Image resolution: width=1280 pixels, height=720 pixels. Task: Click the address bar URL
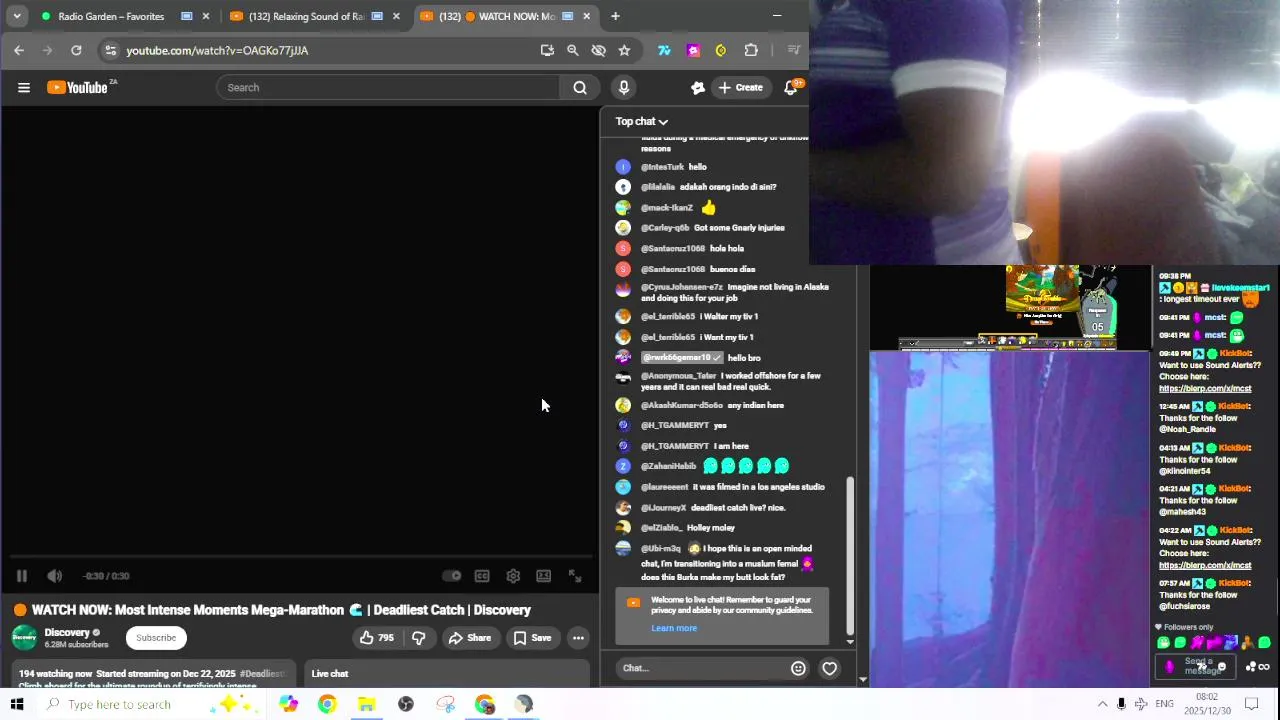pyautogui.click(x=217, y=51)
